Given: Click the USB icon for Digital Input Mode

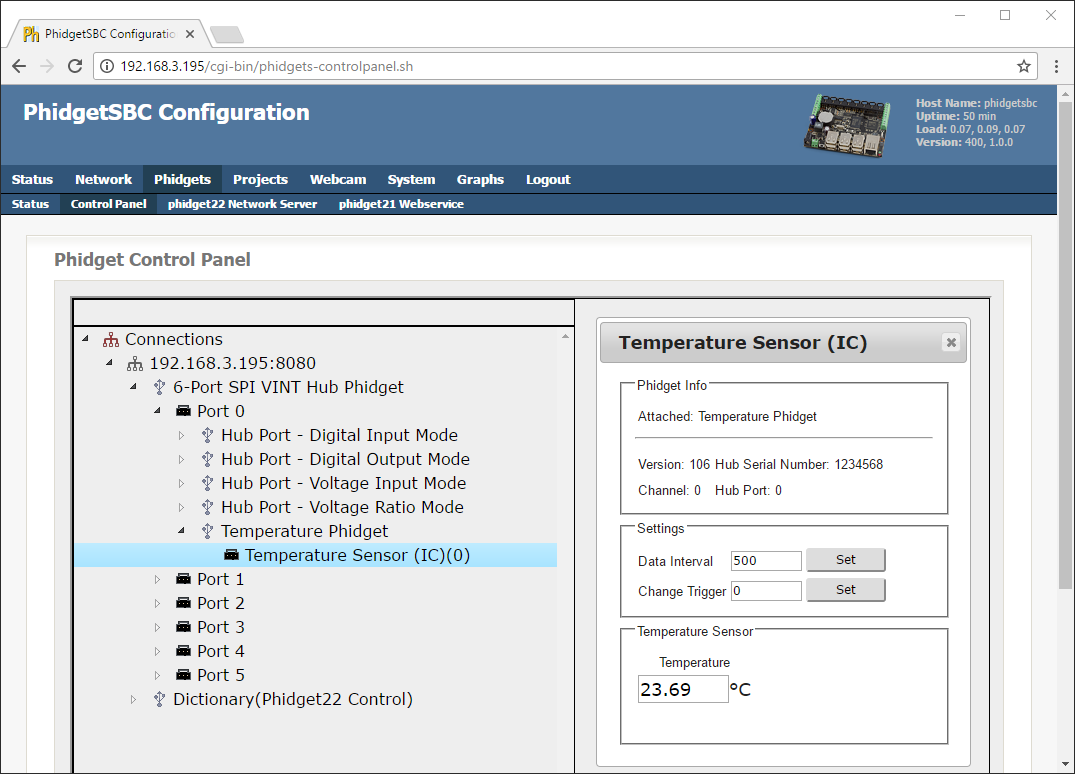Looking at the screenshot, I should click(207, 435).
